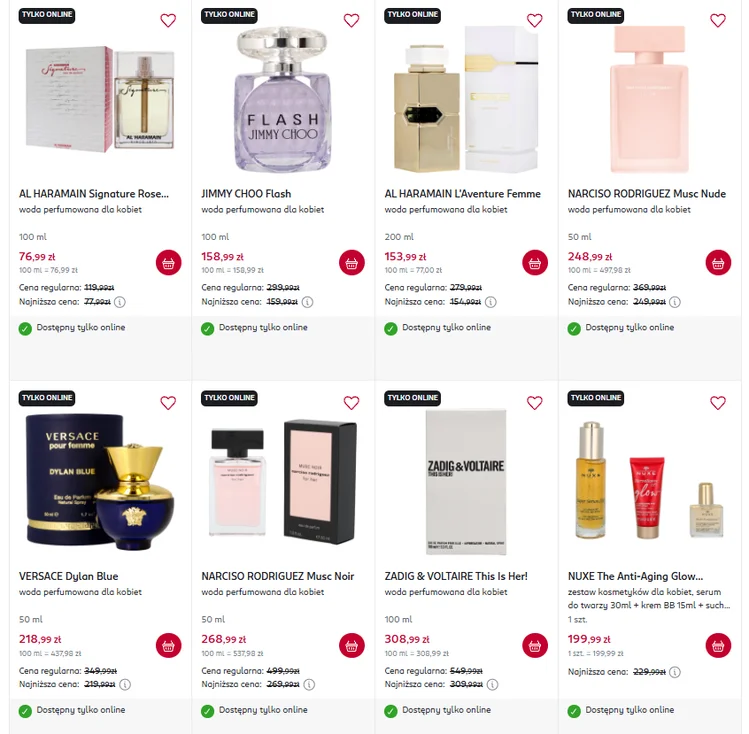The height and width of the screenshot is (734, 749).
Task: Add NARCISO RODRIGUEZ Musc Nude to favorites
Action: 718,20
